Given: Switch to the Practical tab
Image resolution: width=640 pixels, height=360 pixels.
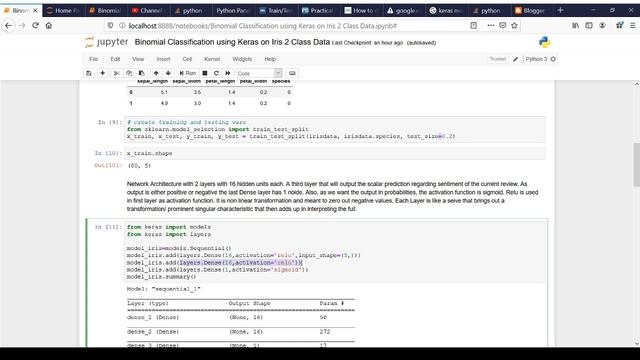Looking at the screenshot, I should (x=318, y=11).
